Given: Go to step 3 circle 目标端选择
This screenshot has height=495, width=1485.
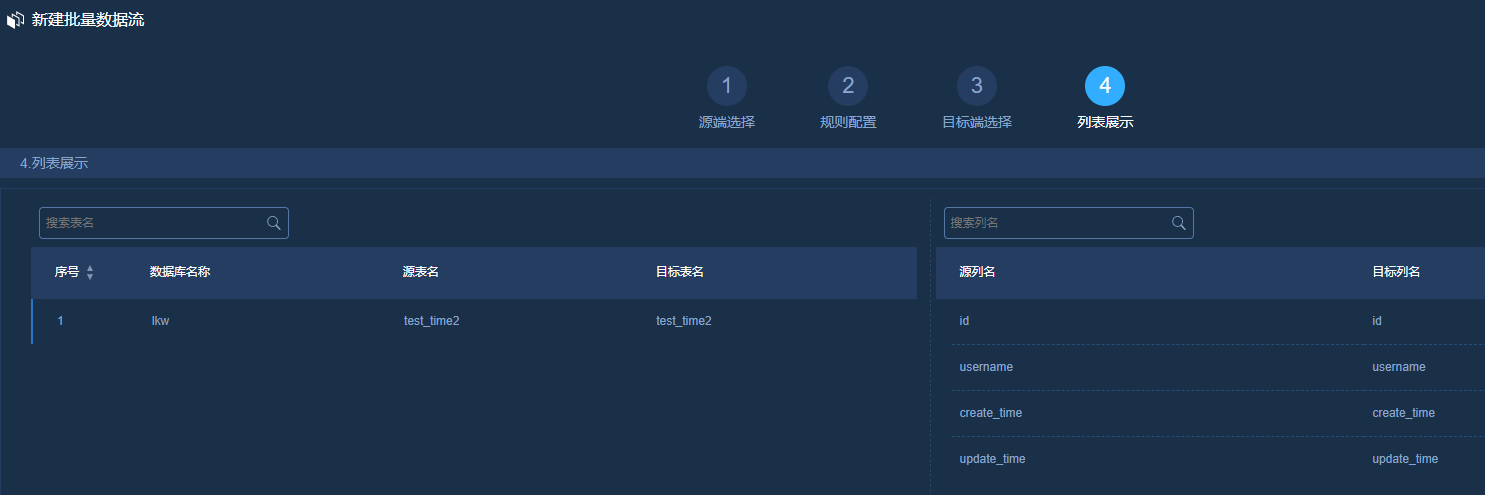Looking at the screenshot, I should [976, 87].
